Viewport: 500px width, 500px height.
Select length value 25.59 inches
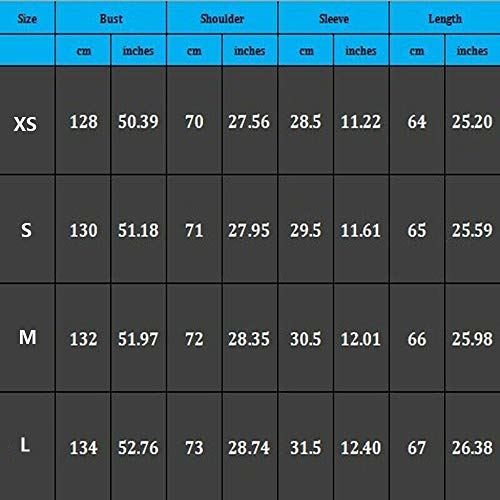click(472, 230)
